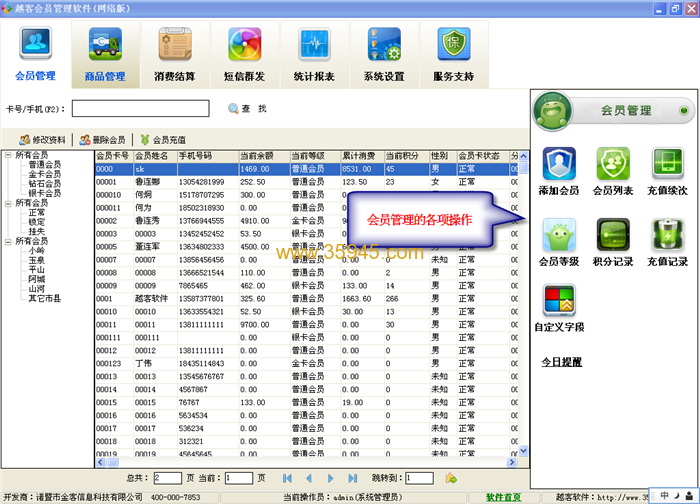Collapse the second 所有会员 status tree node
The image size is (700, 504).
point(8,203)
